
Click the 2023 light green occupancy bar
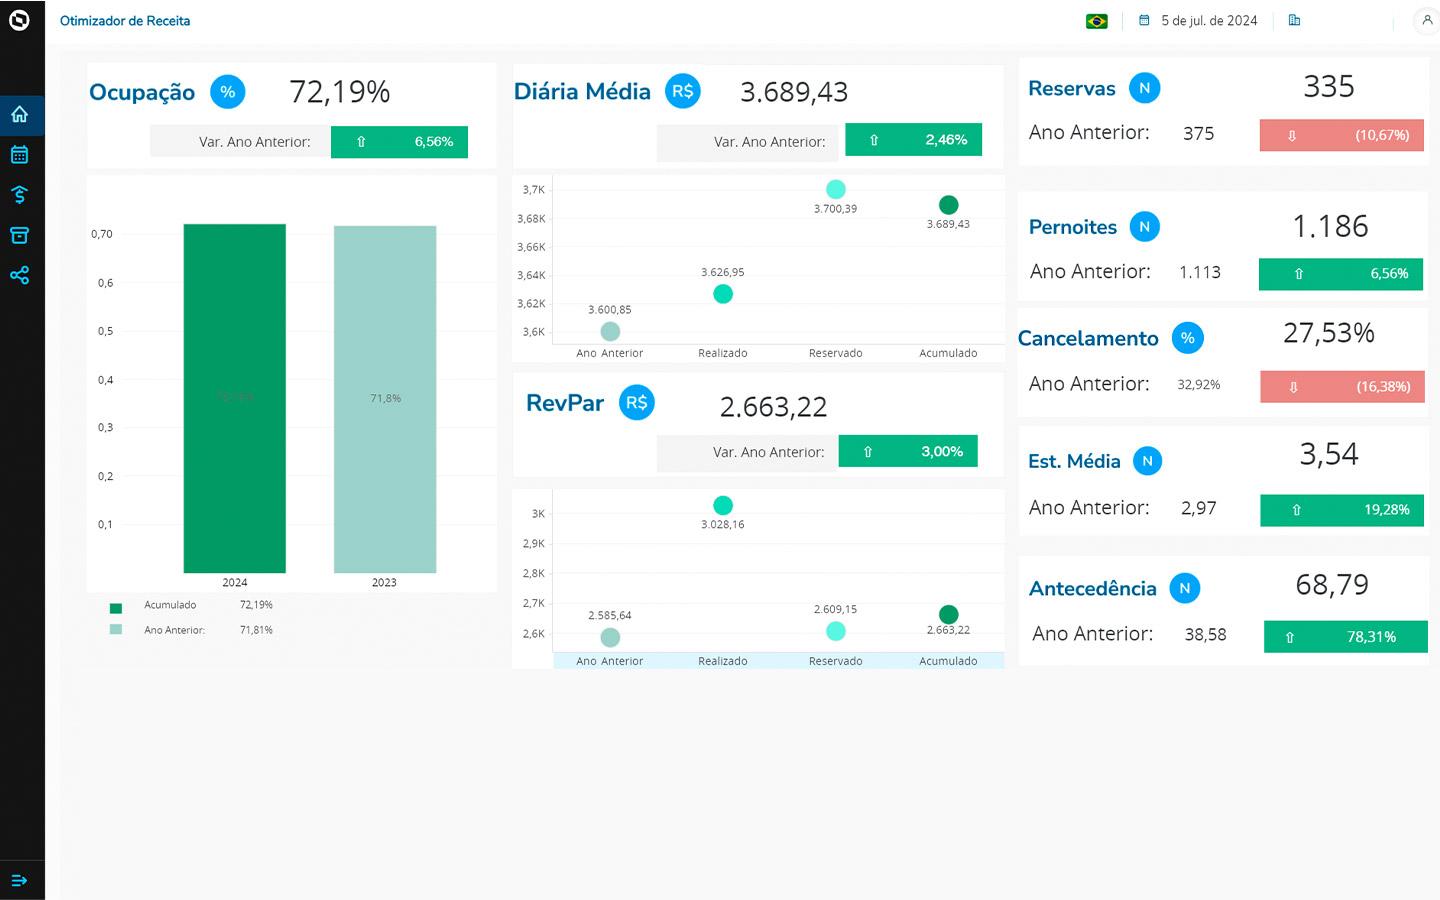[385, 398]
